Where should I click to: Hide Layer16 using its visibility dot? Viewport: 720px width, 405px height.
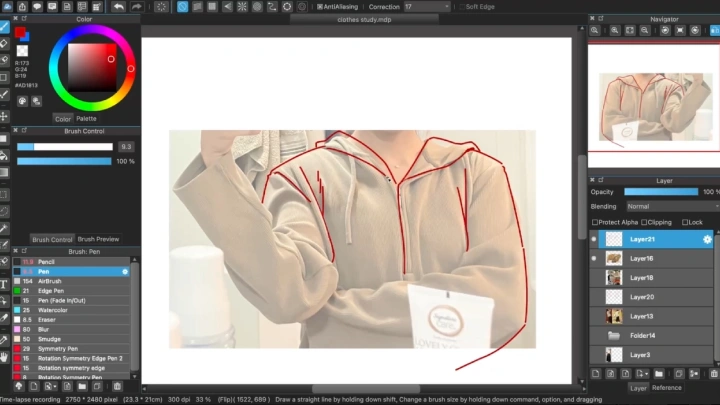[x=594, y=259]
